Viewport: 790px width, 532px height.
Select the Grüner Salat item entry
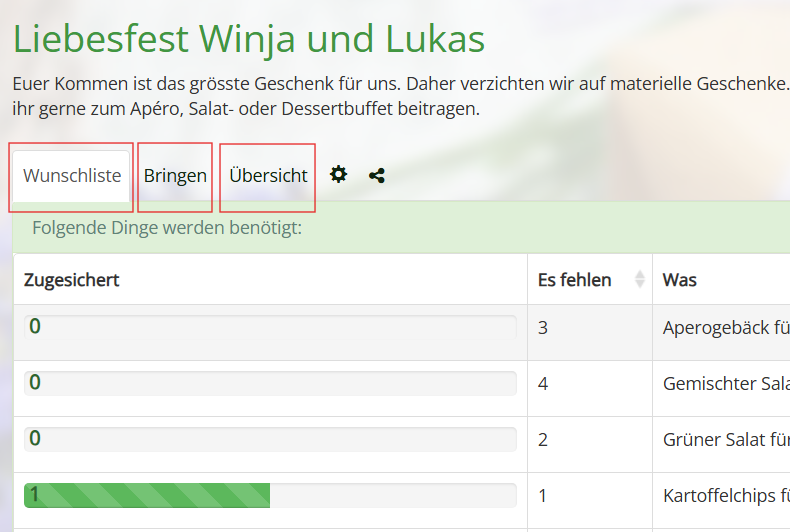coord(725,439)
